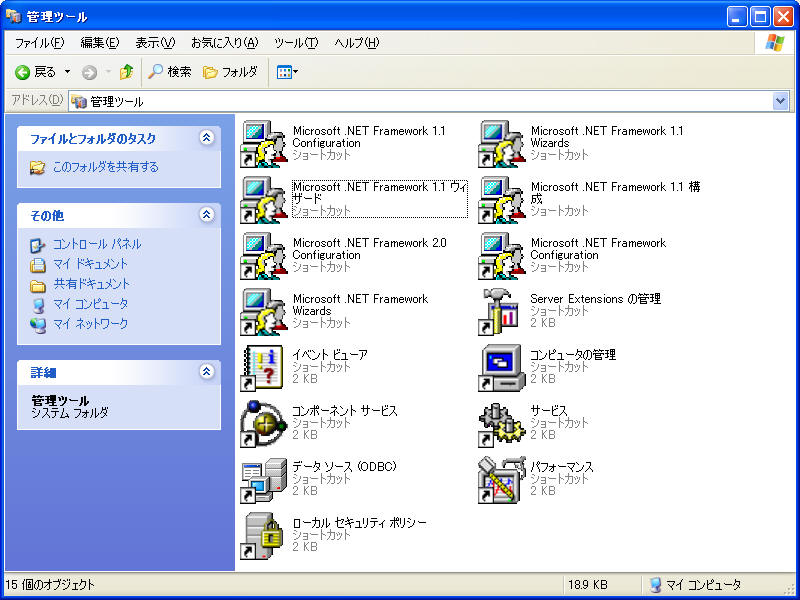Select the パフォーマンス chart icon

pyautogui.click(x=502, y=480)
